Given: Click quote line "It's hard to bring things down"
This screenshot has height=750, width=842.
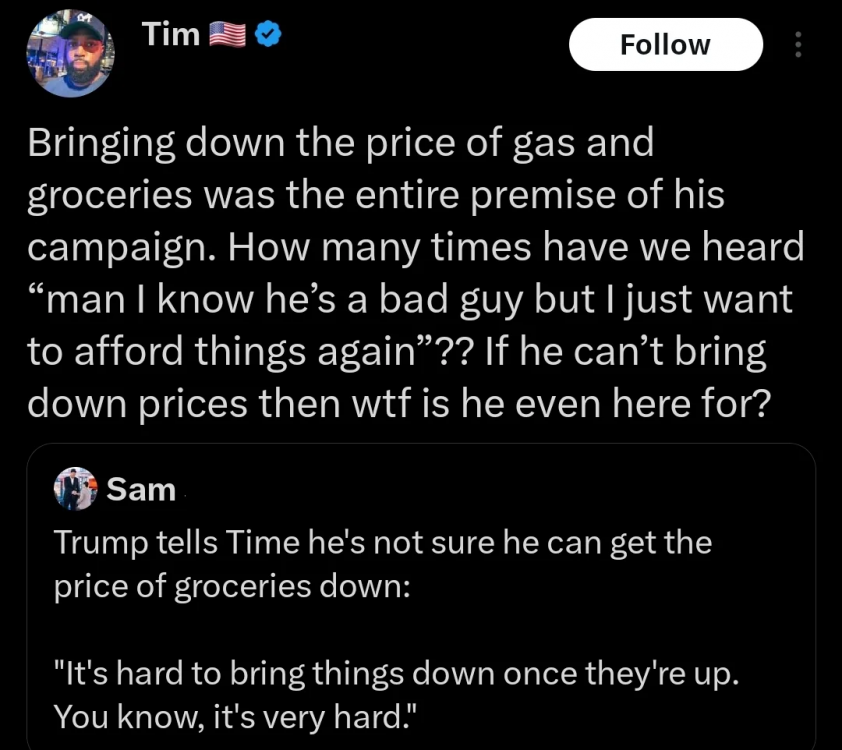Looking at the screenshot, I should tap(396, 672).
